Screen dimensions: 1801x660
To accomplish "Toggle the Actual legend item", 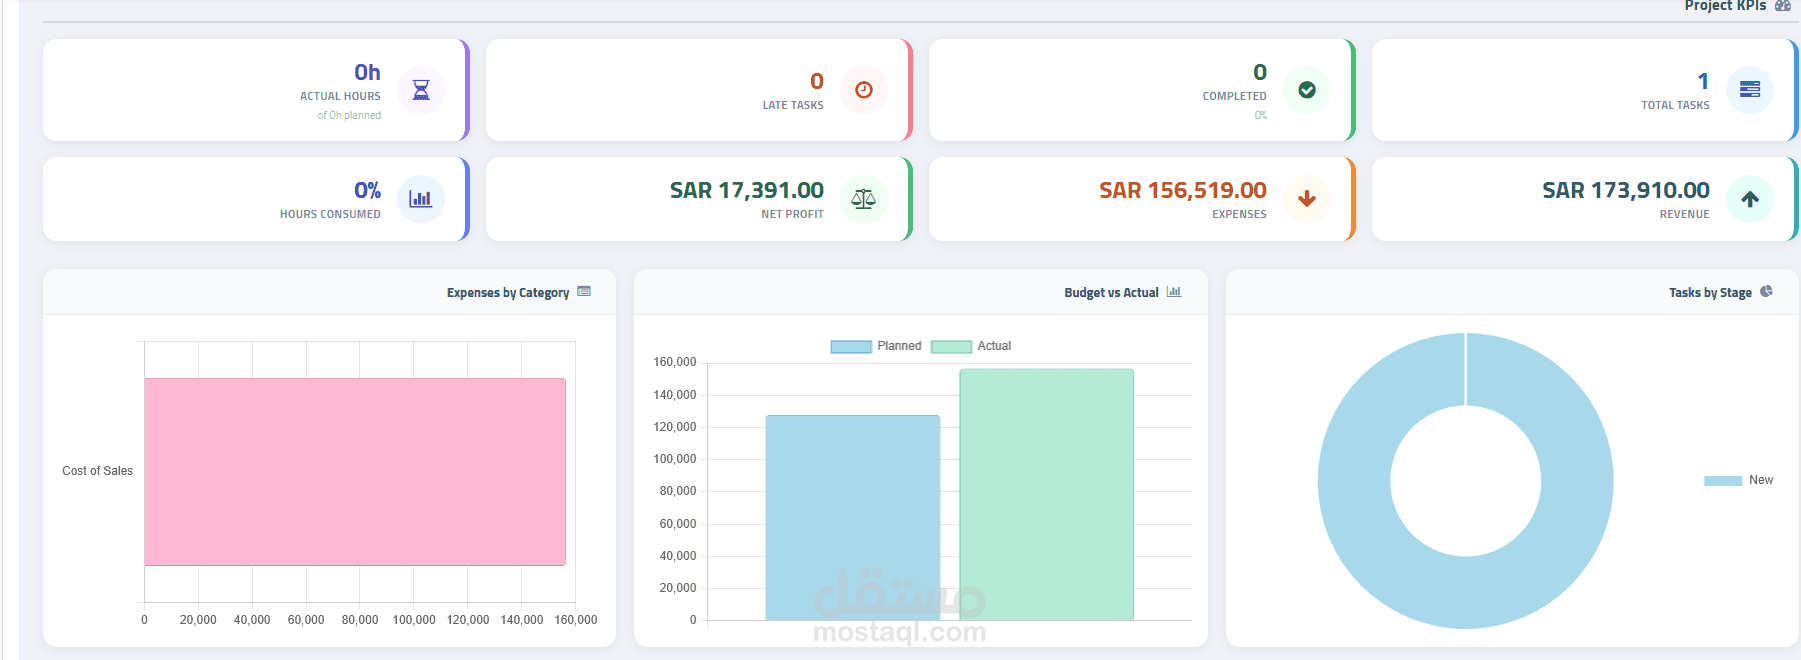I will click(971, 346).
